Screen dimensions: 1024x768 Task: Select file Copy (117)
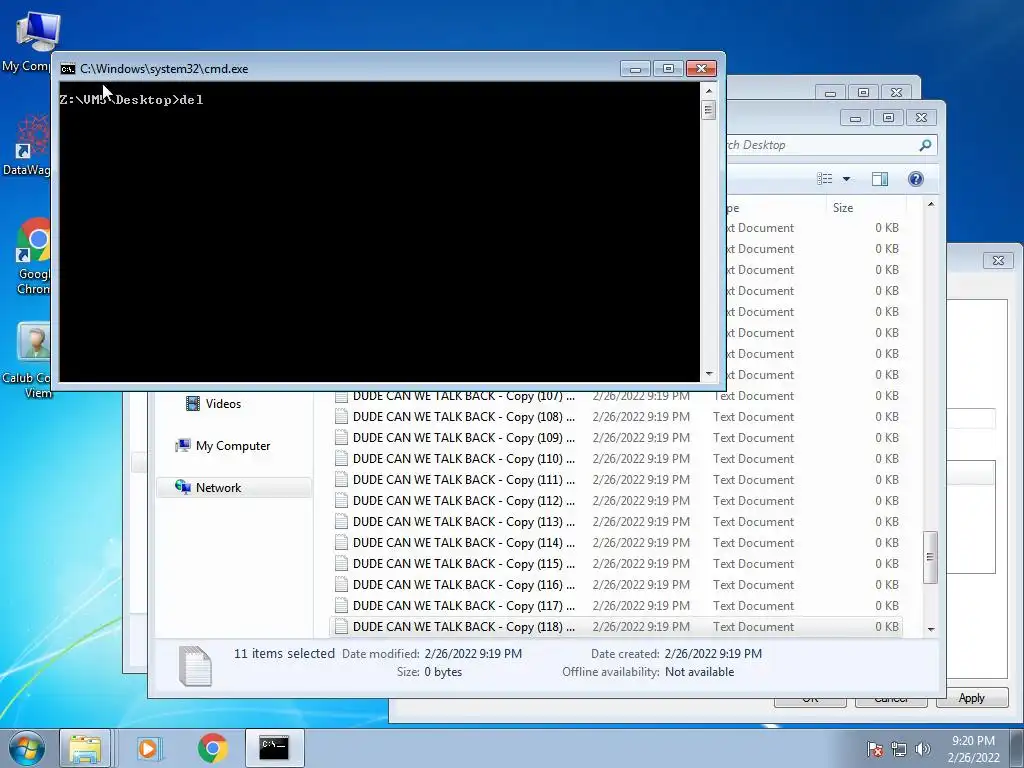616,605
